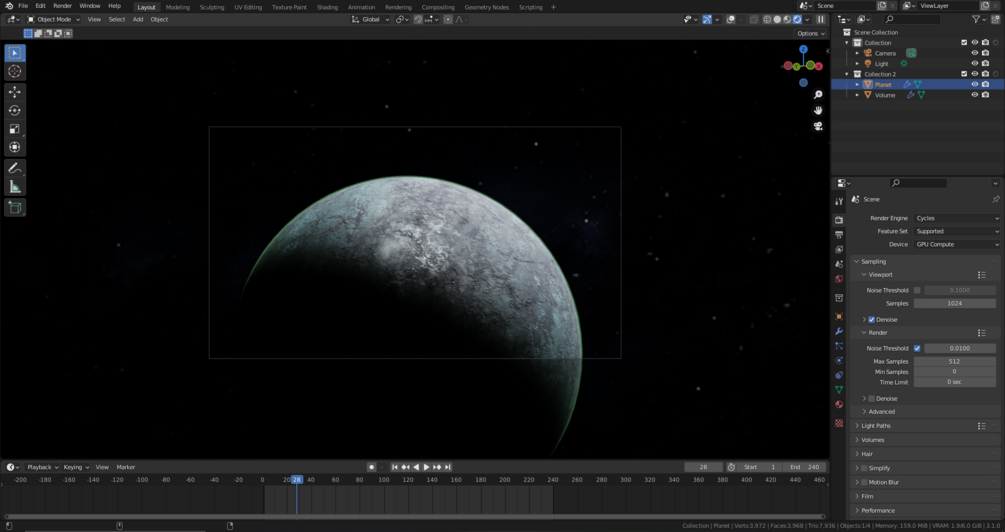
Task: Switch to the Shading workspace tab
Action: (327, 7)
